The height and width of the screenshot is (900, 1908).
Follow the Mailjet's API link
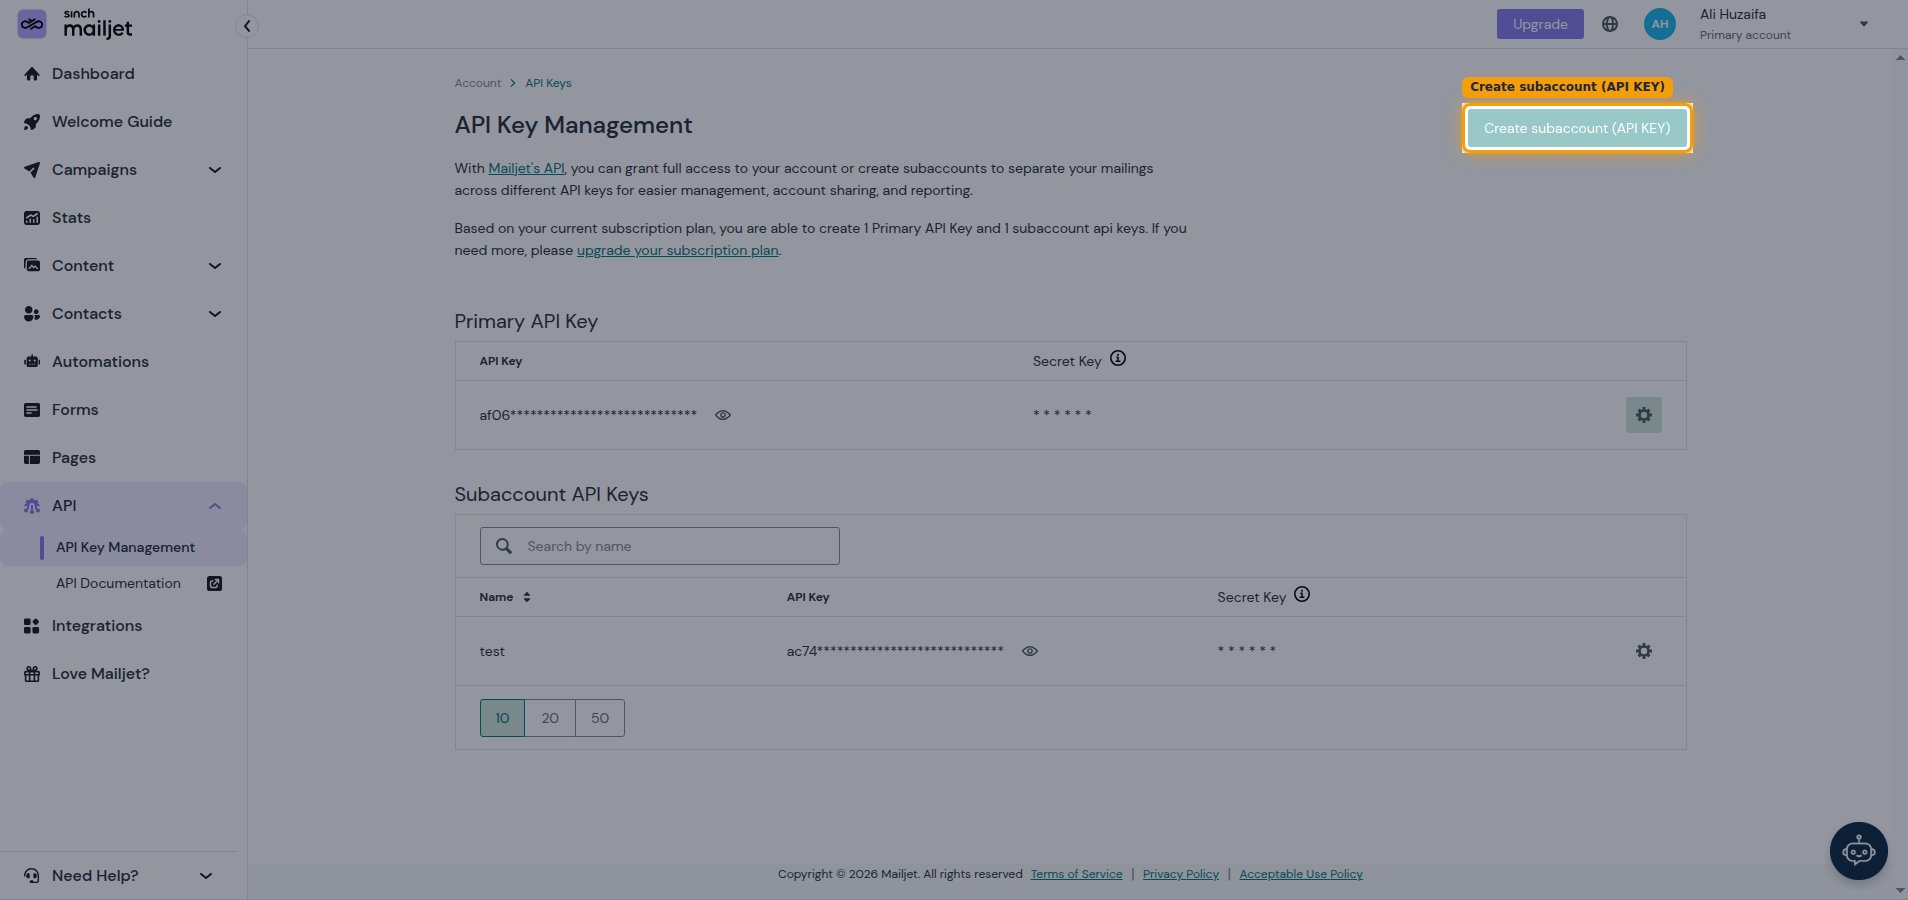526,168
